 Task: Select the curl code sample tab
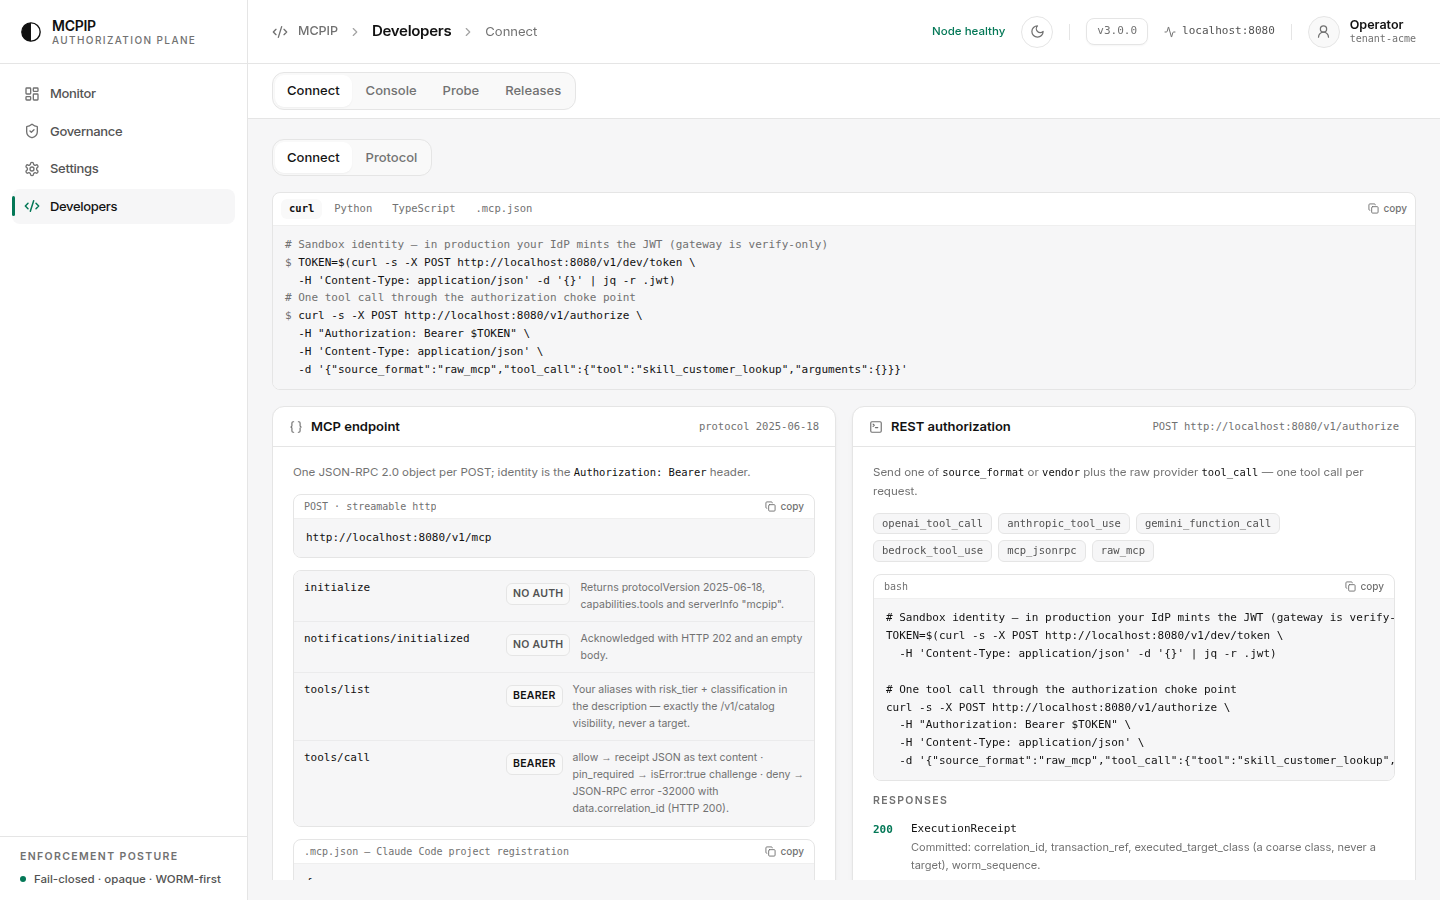pos(302,209)
